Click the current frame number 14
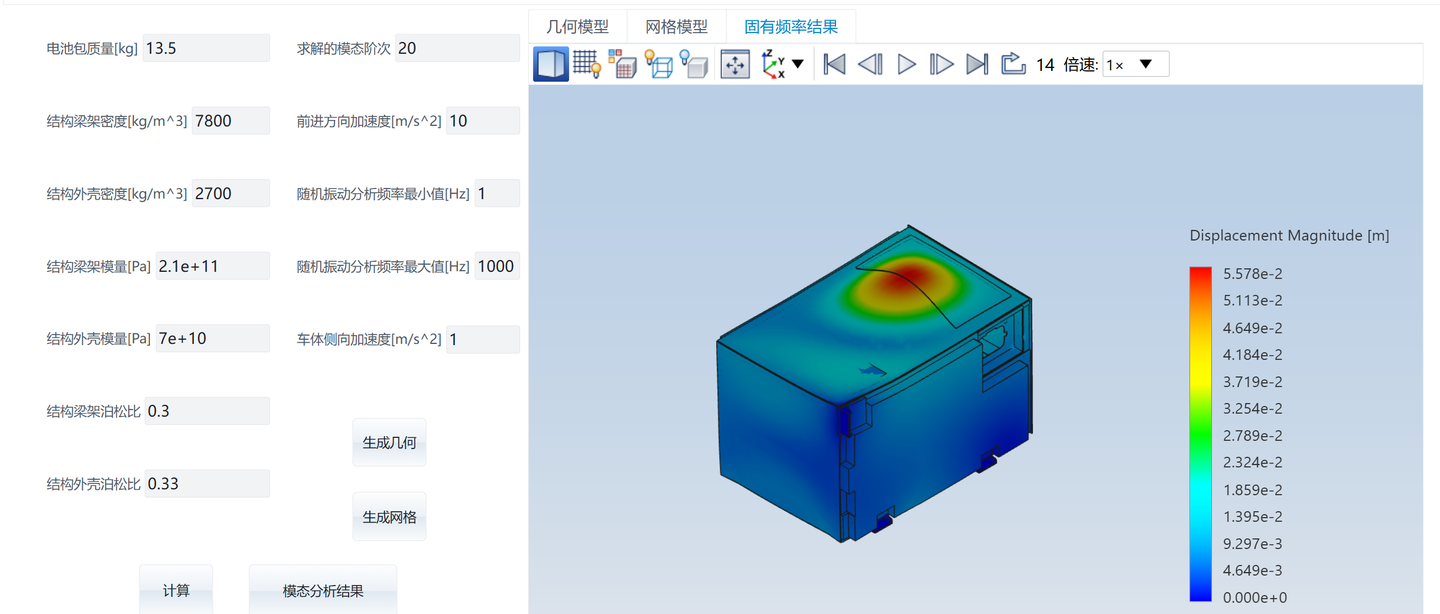 pyautogui.click(x=1045, y=64)
